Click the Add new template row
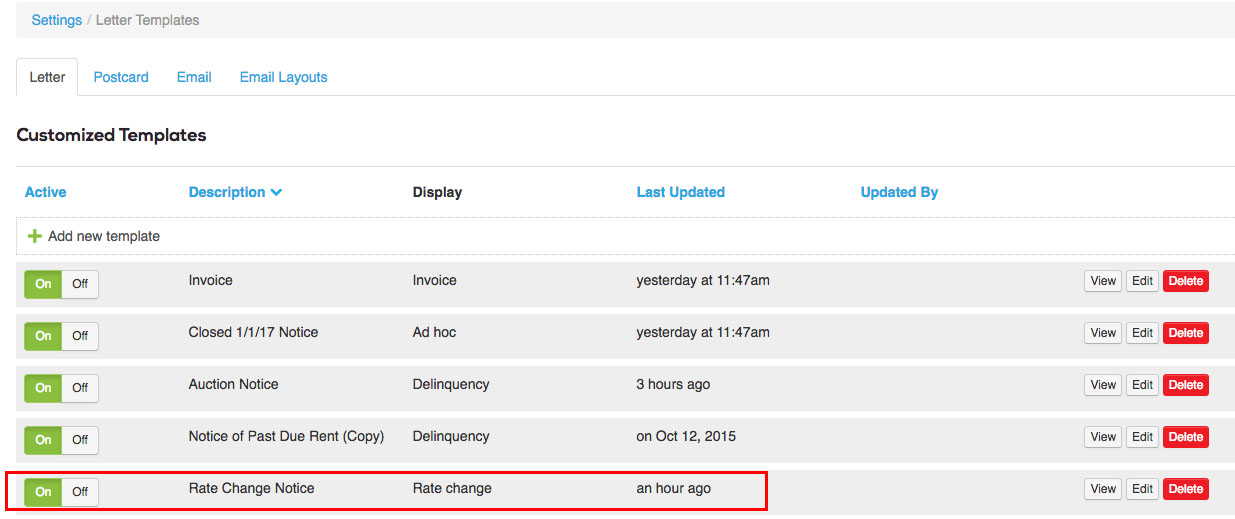This screenshot has width=1235, height=519. click(625, 236)
